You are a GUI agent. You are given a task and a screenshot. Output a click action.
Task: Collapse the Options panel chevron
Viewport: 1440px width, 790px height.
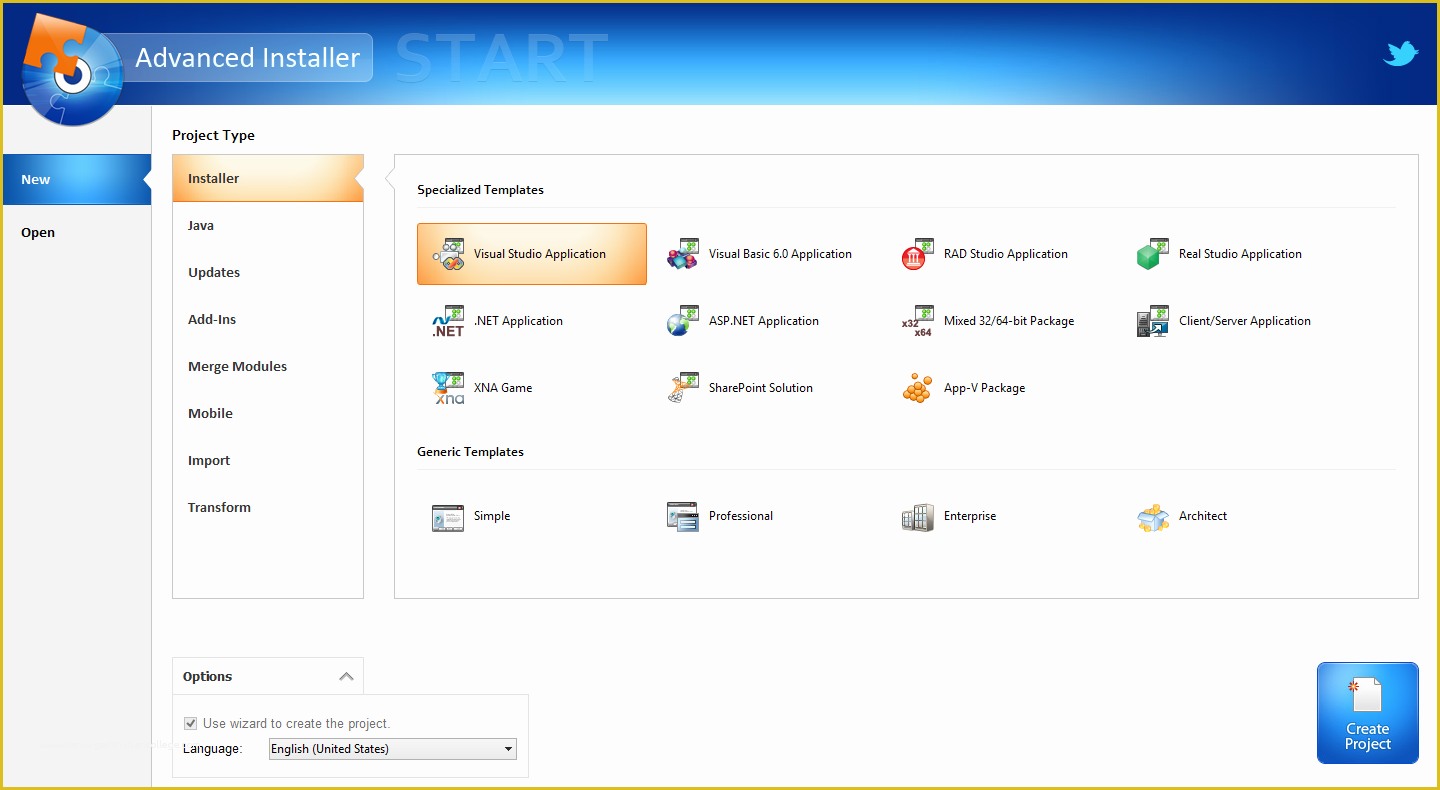346,677
